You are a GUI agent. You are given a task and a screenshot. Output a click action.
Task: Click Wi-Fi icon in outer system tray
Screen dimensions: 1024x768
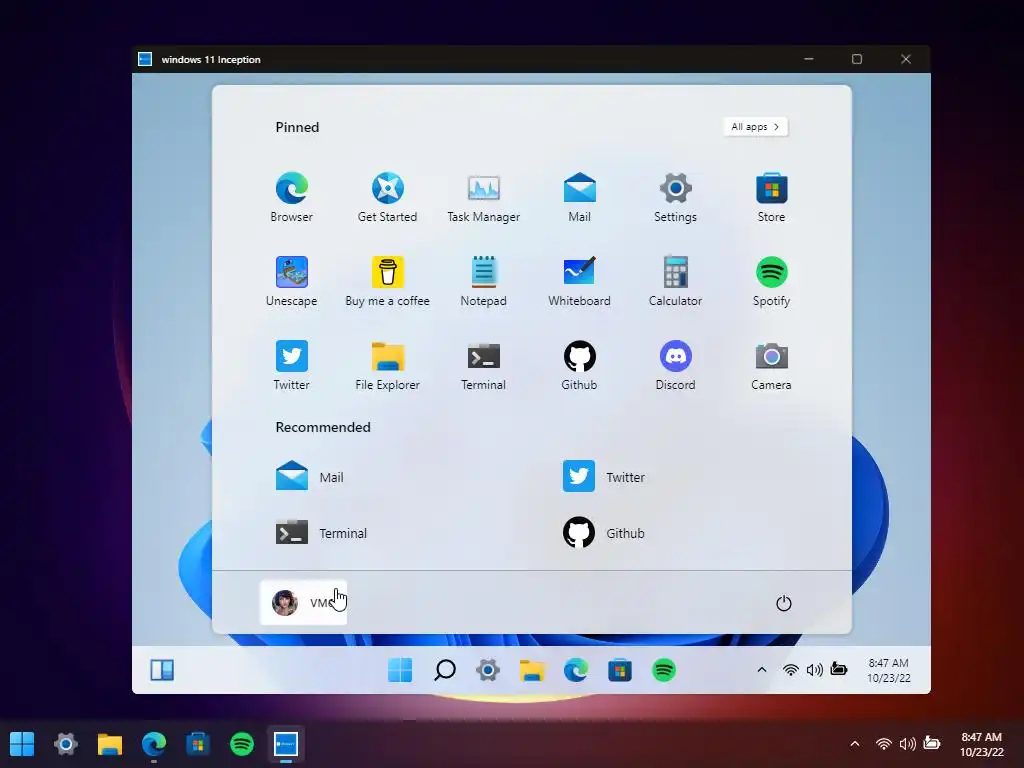[884, 743]
